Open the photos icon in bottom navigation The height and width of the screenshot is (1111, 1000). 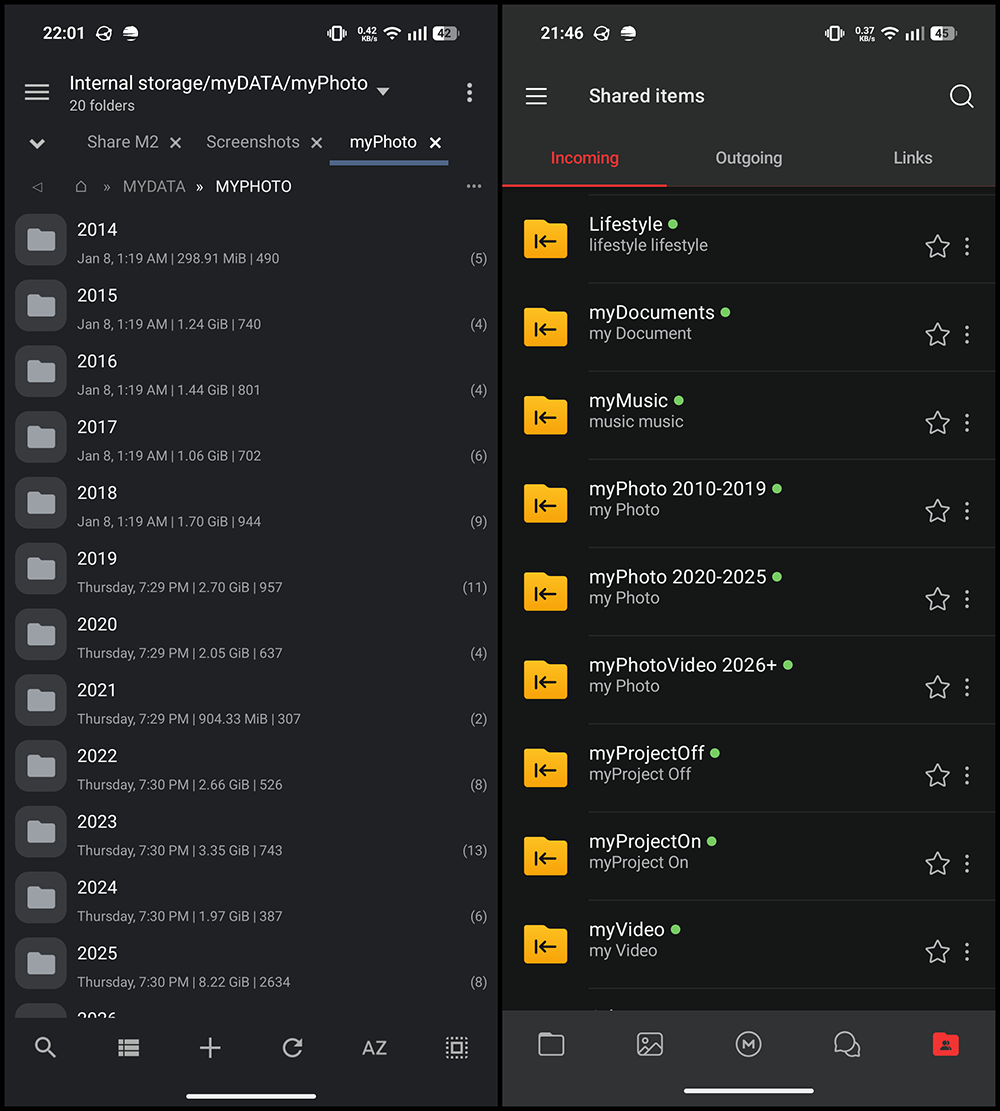tap(650, 1044)
